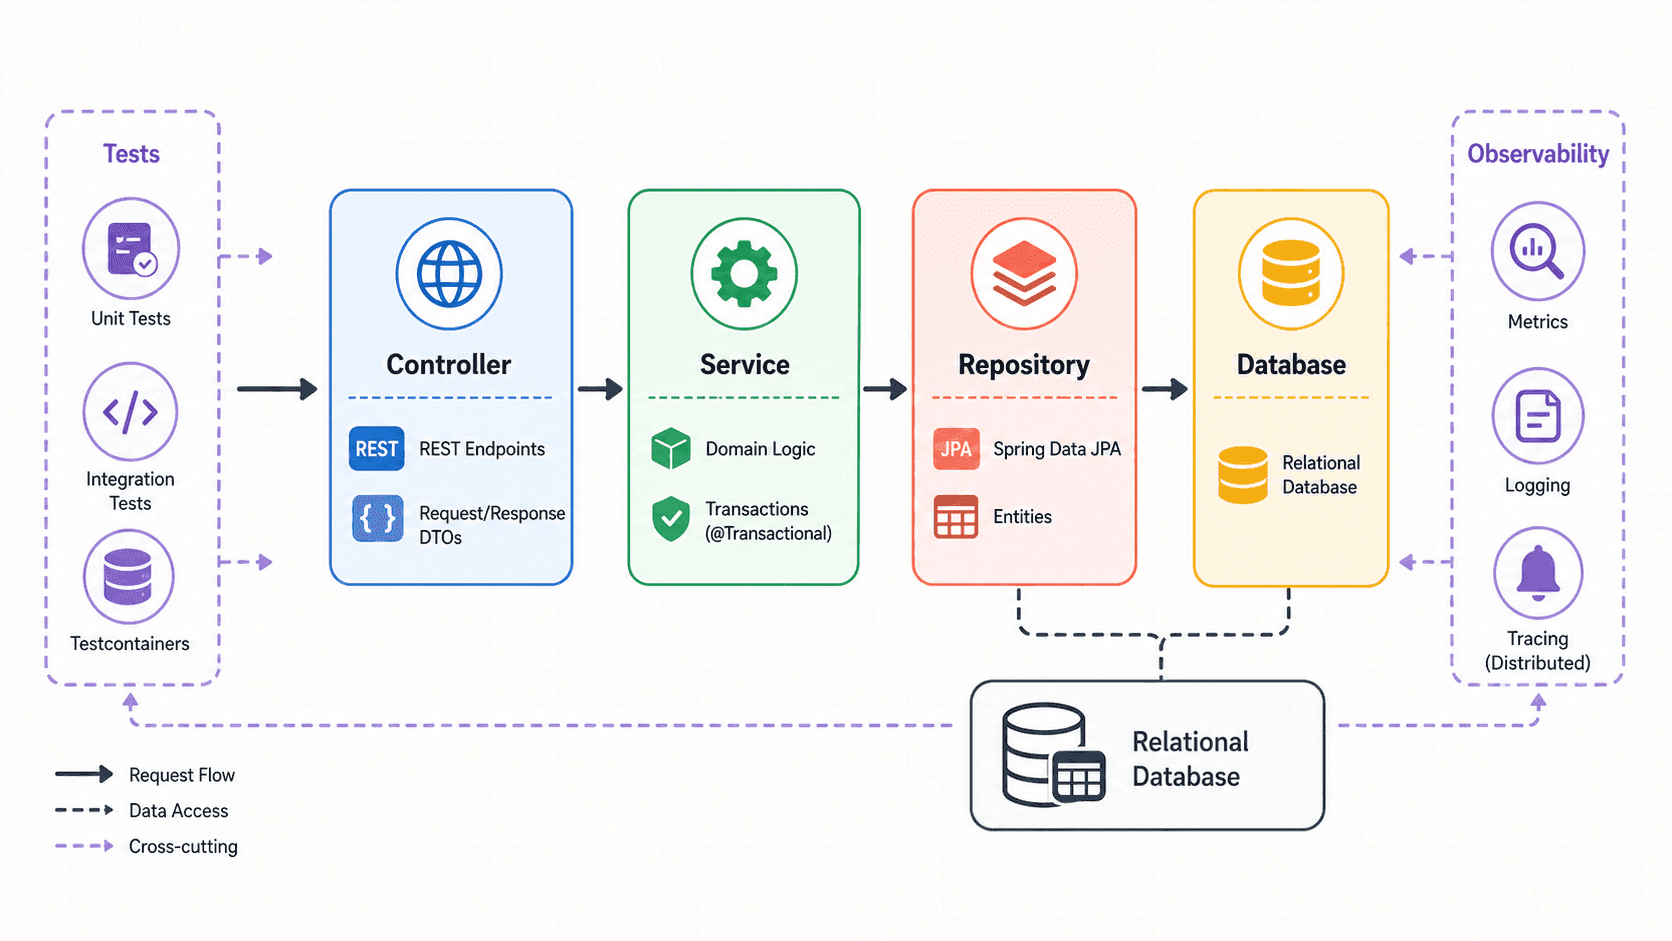
Task: Select the Data Access legend text
Action: point(179,811)
